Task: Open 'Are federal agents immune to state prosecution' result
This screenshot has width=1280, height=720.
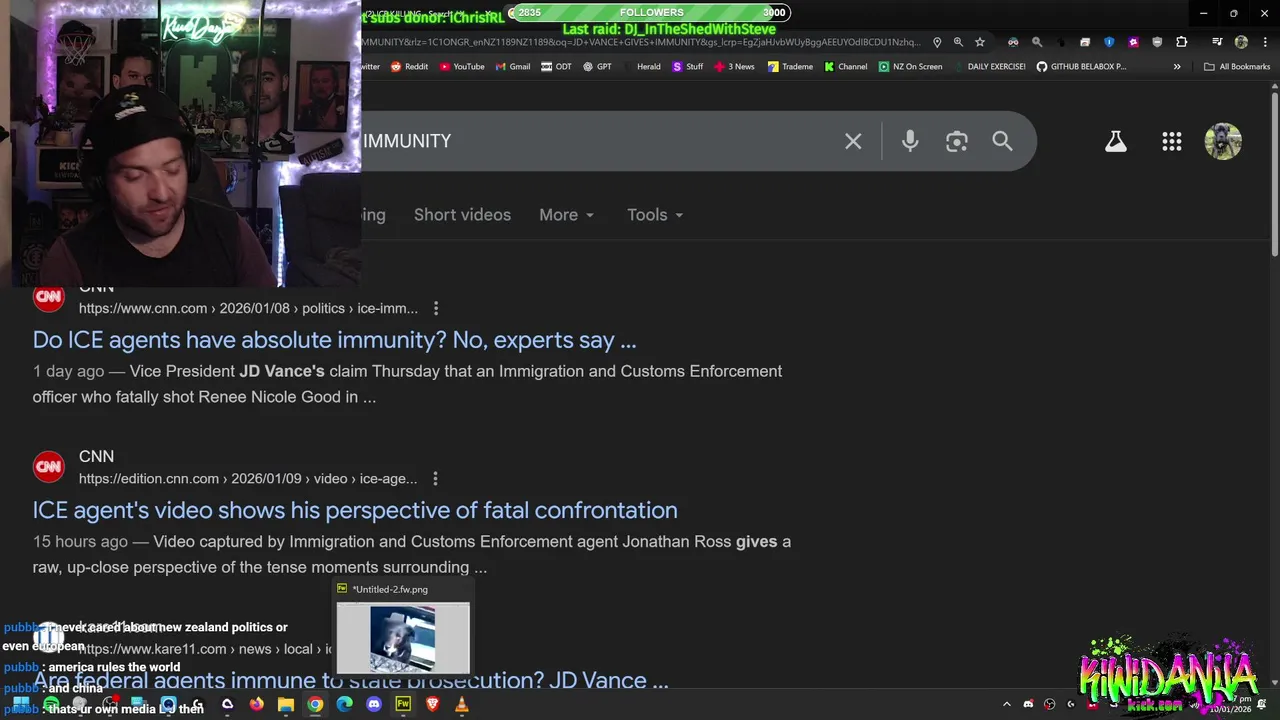Action: (350, 681)
